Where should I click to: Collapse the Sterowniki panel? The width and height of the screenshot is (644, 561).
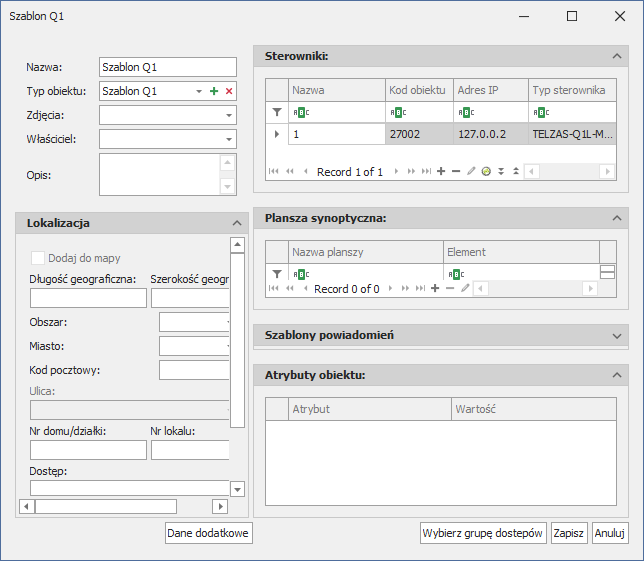pos(617,56)
